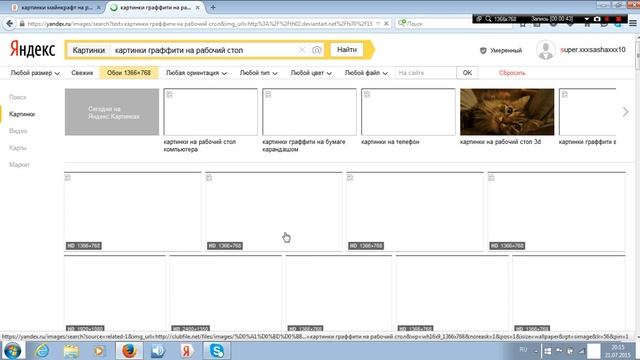Open the media player taskbar icon
Screen dimensions: 640x360
pos(99,351)
